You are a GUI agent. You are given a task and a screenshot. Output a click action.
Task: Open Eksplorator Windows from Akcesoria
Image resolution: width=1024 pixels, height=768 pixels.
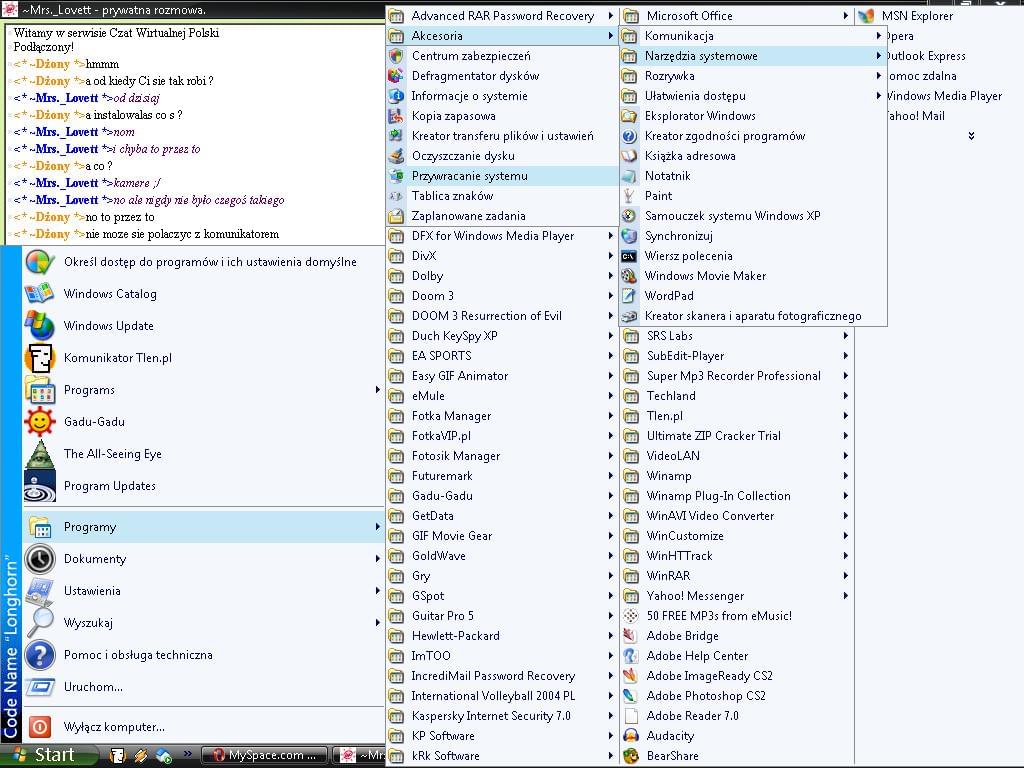753,116
